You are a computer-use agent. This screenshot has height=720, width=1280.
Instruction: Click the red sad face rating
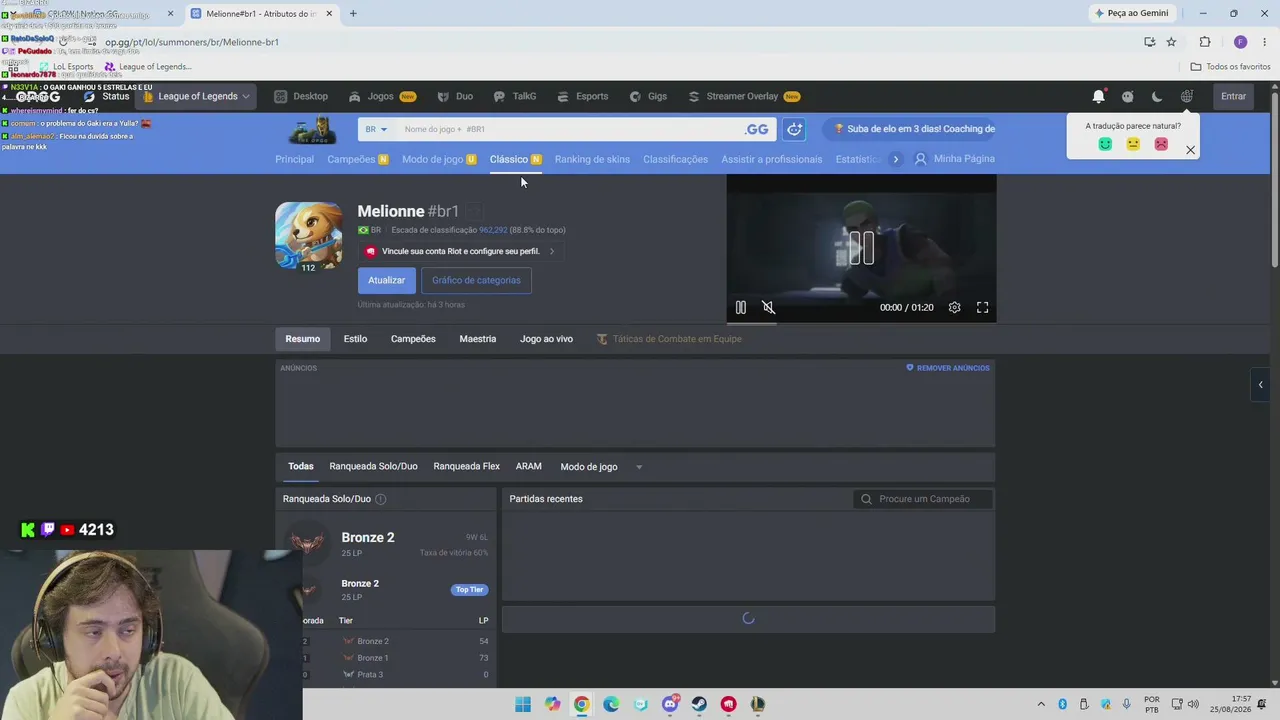[1161, 144]
